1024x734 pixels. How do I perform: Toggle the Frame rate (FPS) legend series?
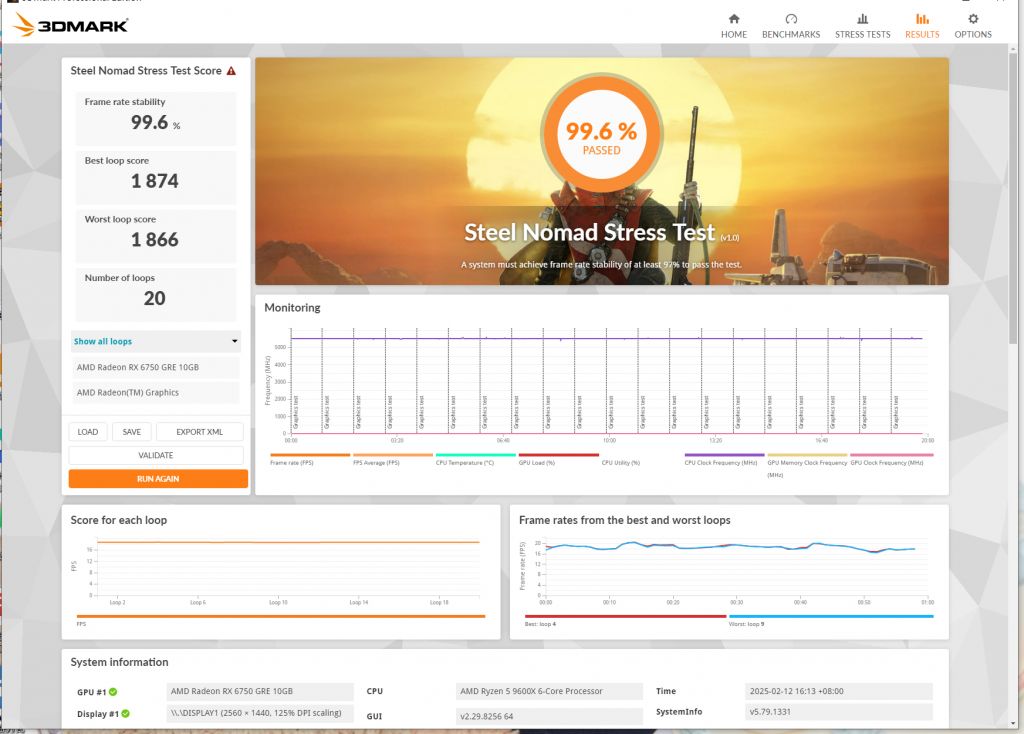(x=310, y=456)
